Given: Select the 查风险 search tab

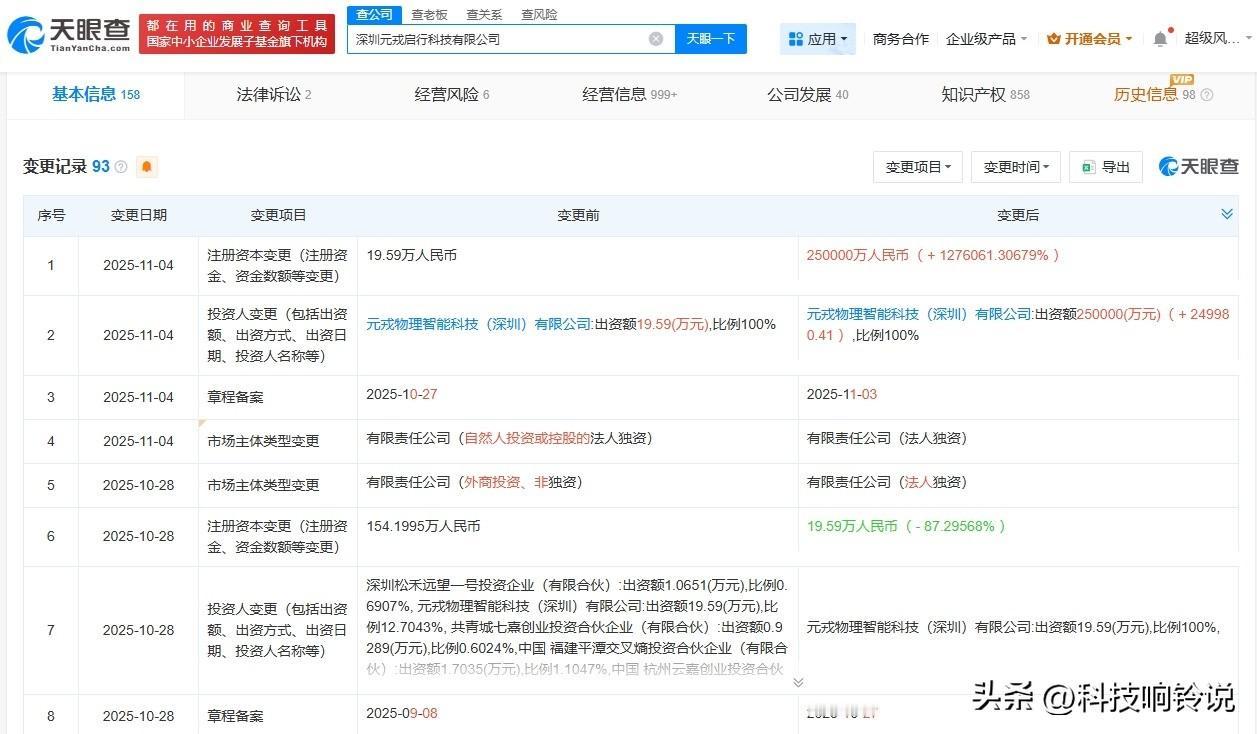Looking at the screenshot, I should [x=539, y=14].
